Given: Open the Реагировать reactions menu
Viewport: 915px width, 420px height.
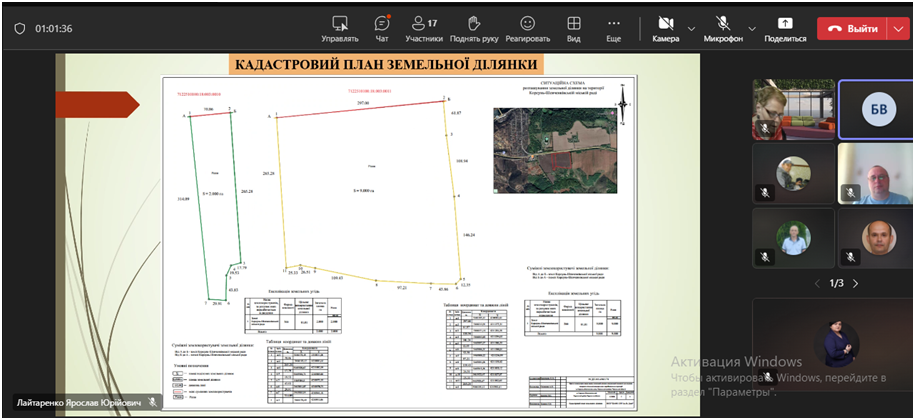Looking at the screenshot, I should (527, 28).
